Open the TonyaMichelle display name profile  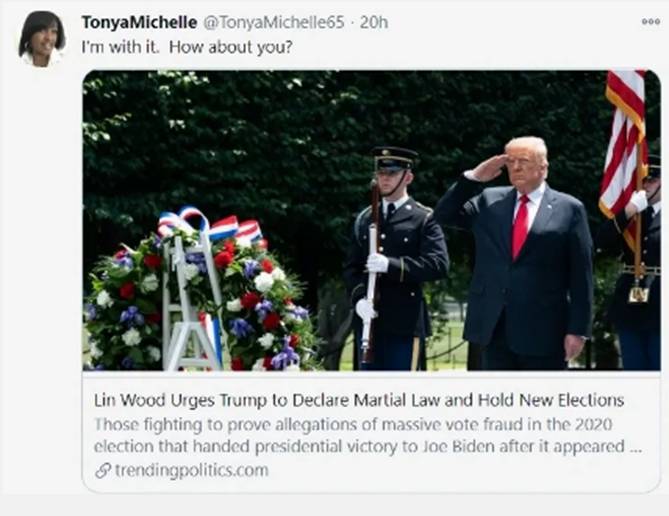[x=139, y=22]
